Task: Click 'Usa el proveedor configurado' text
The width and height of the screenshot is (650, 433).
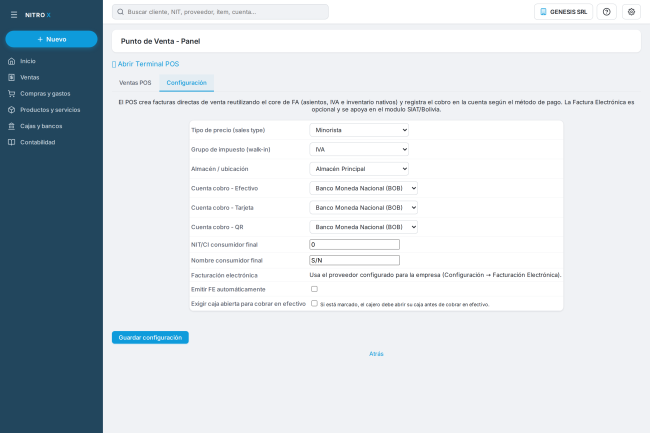Action: click(x=435, y=275)
